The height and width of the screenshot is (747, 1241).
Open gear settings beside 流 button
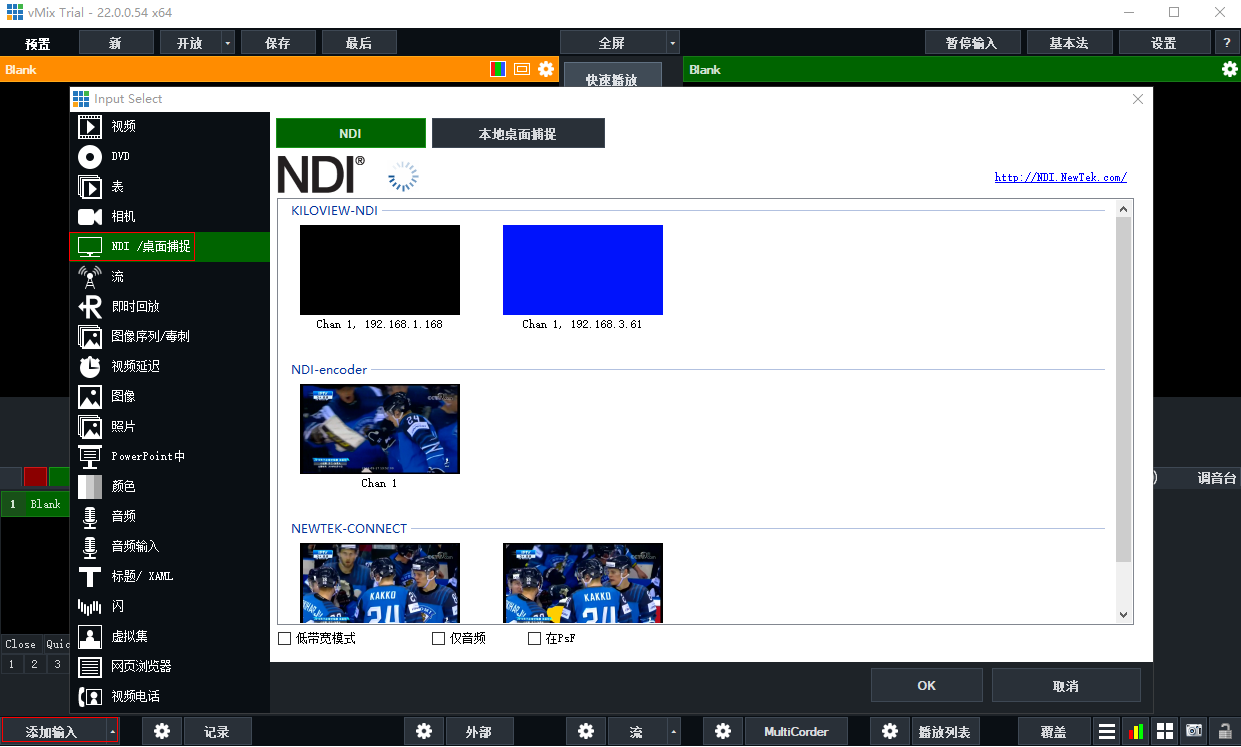[x=586, y=731]
